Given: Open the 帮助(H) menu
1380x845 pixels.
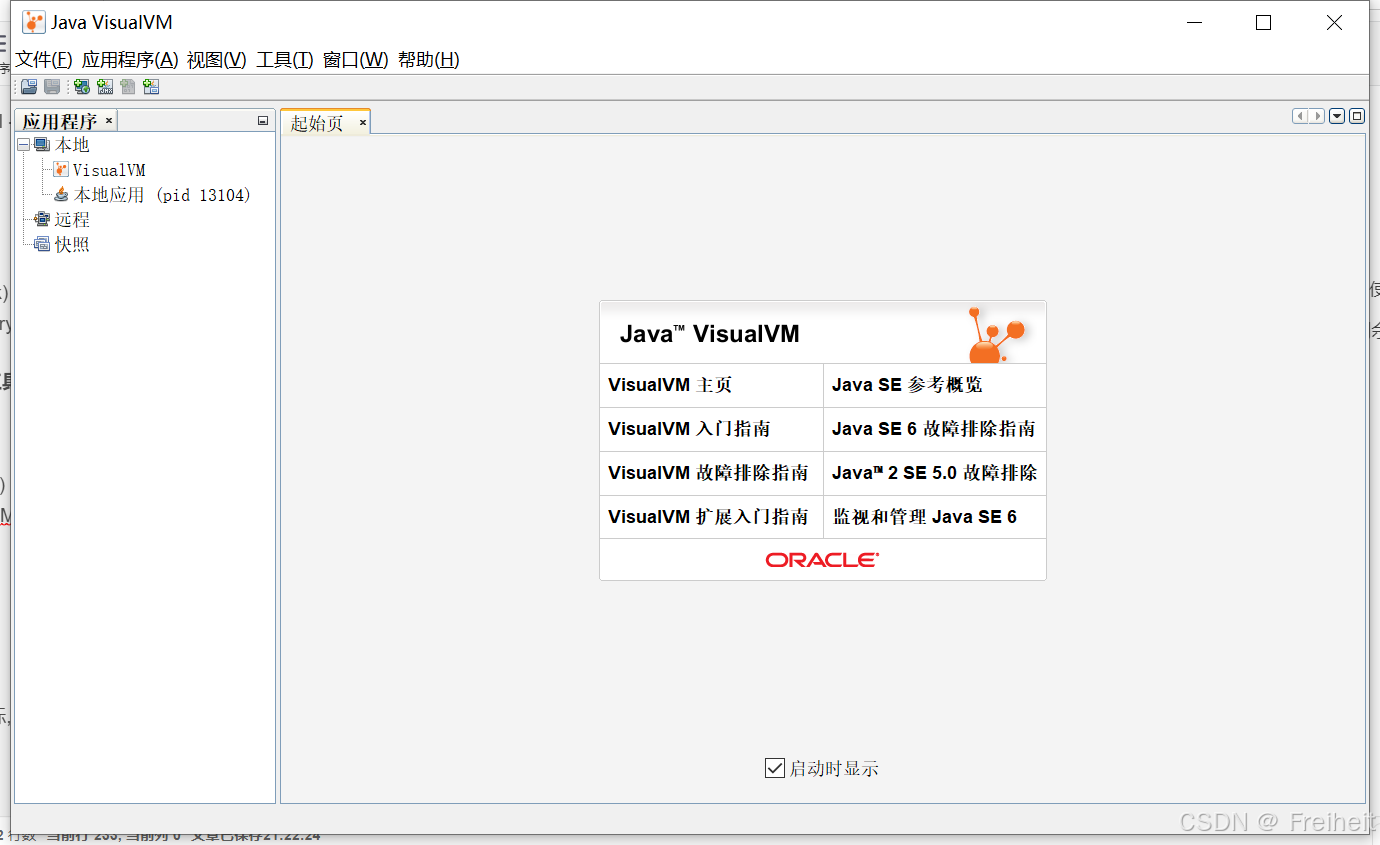Looking at the screenshot, I should point(429,60).
